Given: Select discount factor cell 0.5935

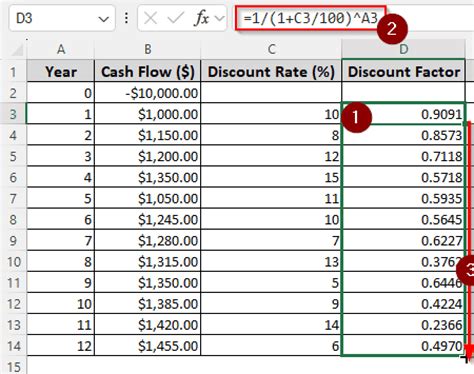Looking at the screenshot, I should point(403,199).
